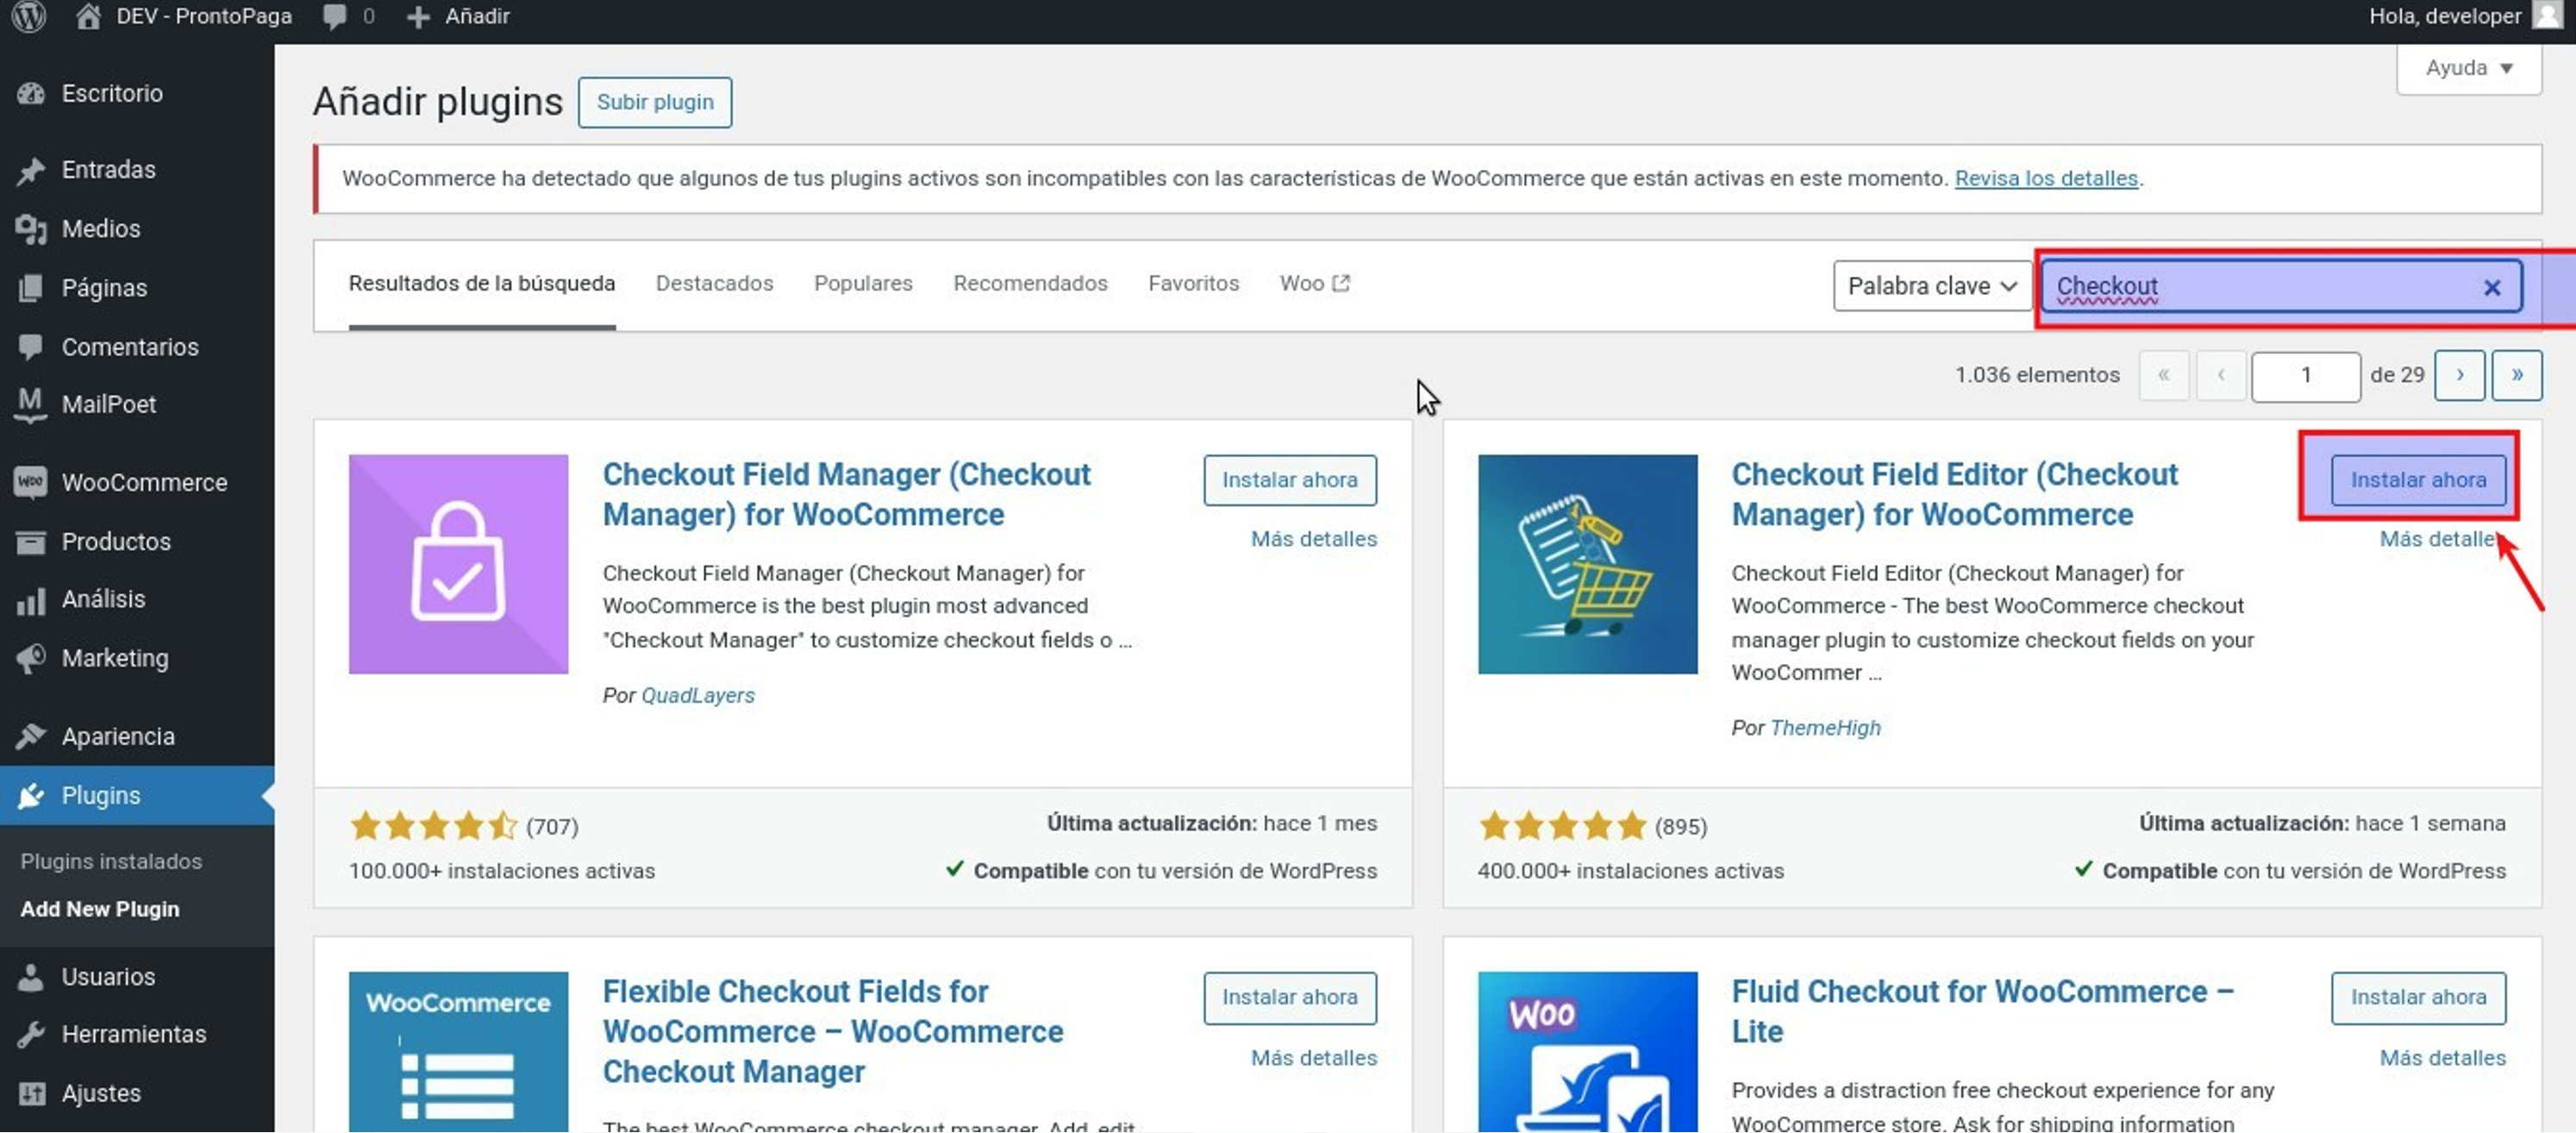Clear the Checkout search with X icon
The width and height of the screenshot is (2576, 1133).
click(2491, 287)
